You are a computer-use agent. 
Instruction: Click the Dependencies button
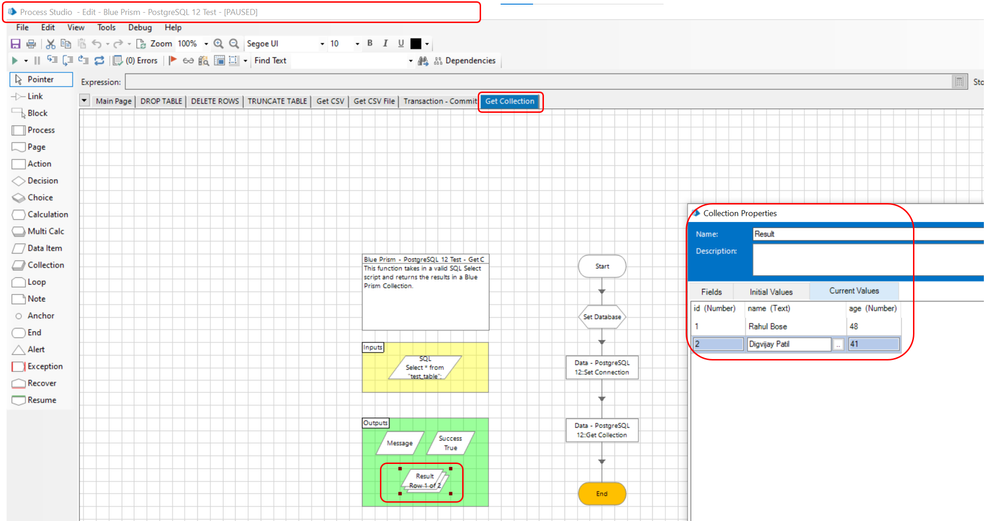click(x=463, y=61)
